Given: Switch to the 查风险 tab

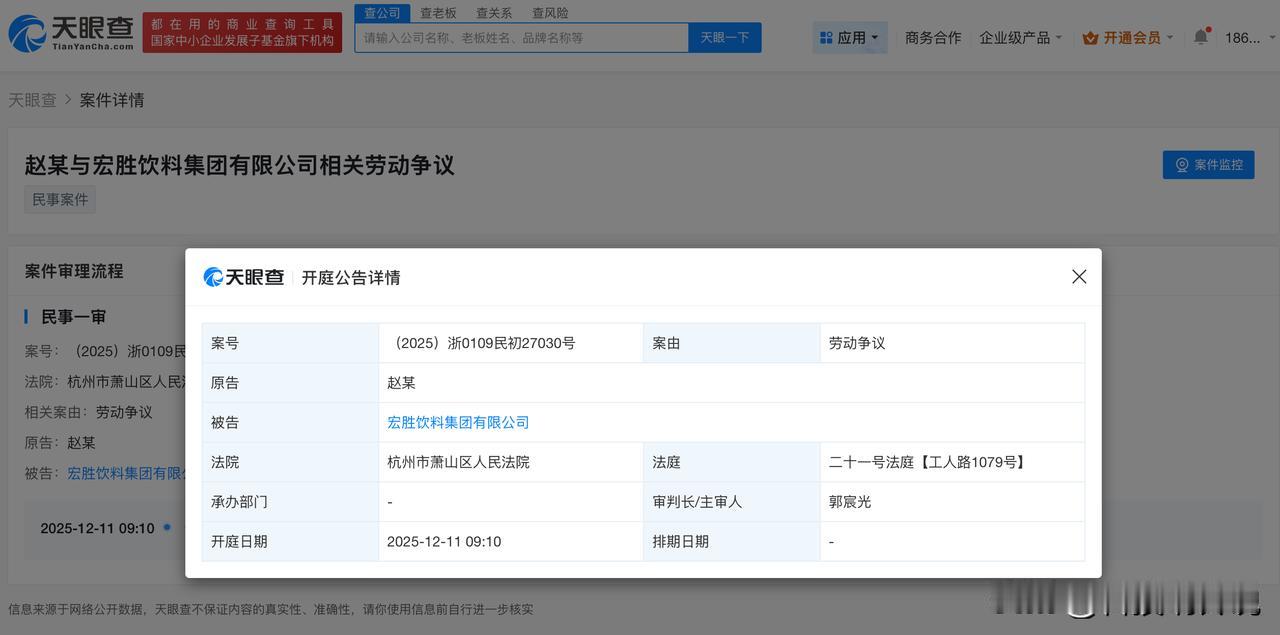Looking at the screenshot, I should pyautogui.click(x=549, y=12).
